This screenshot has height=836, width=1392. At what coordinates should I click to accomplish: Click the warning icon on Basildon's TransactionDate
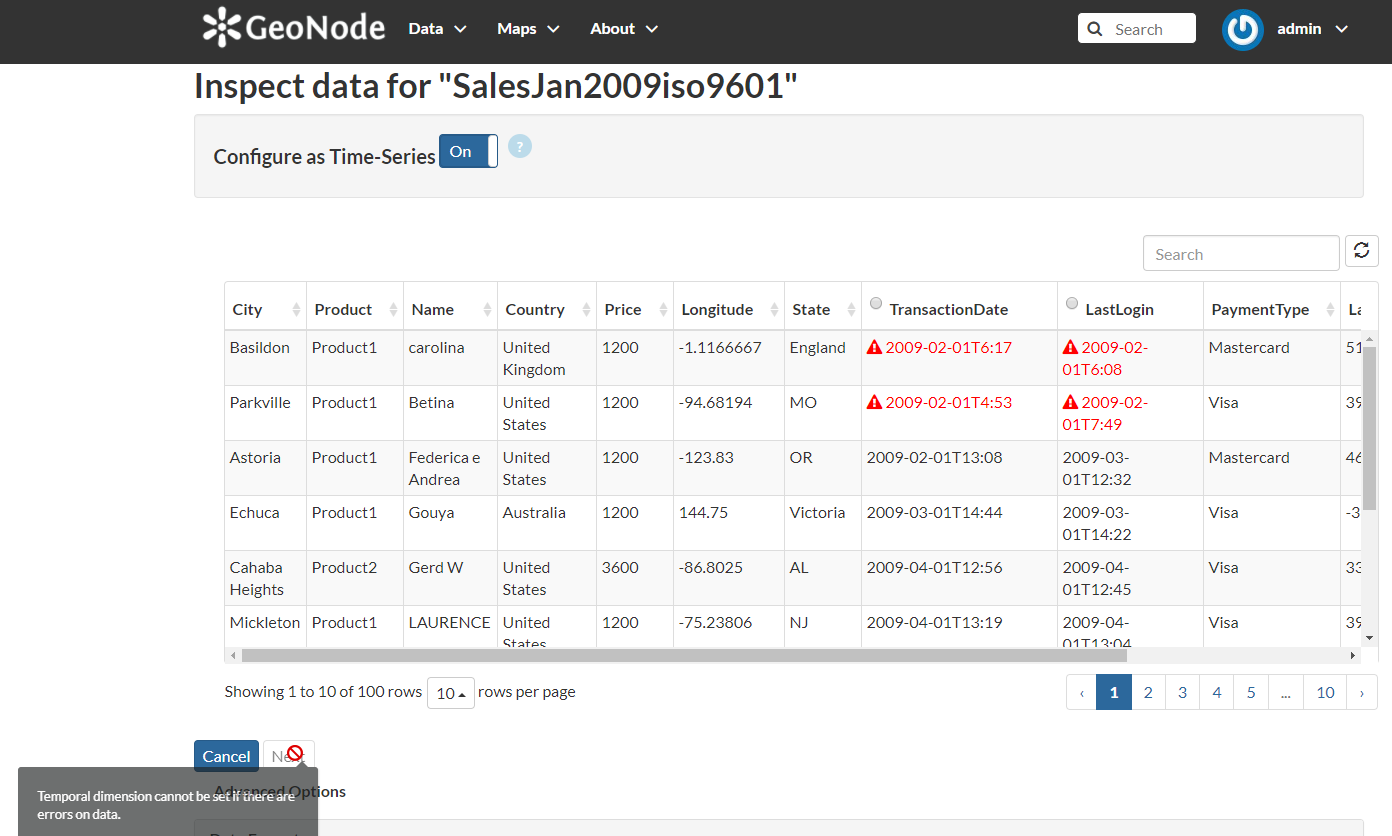click(874, 346)
